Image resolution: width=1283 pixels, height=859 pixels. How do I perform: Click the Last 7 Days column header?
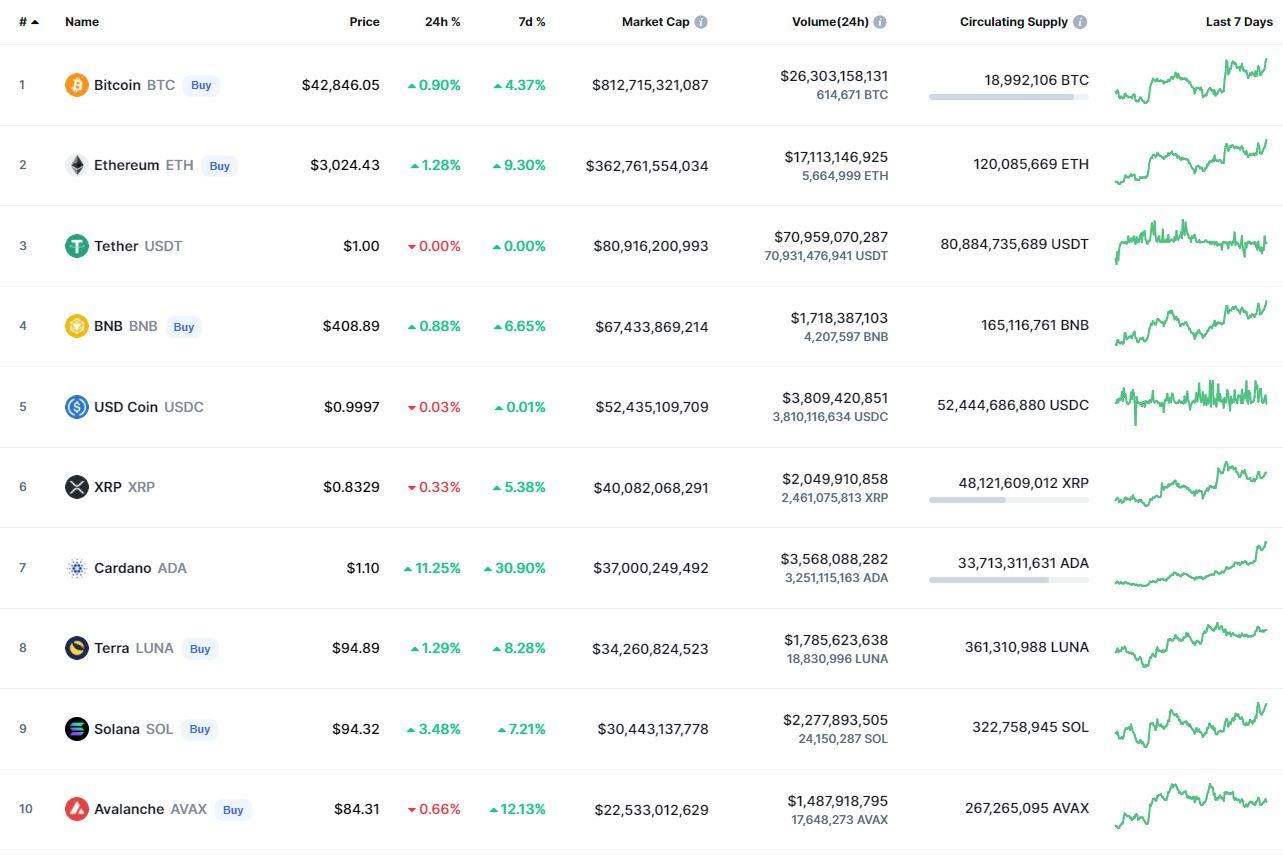point(1239,22)
